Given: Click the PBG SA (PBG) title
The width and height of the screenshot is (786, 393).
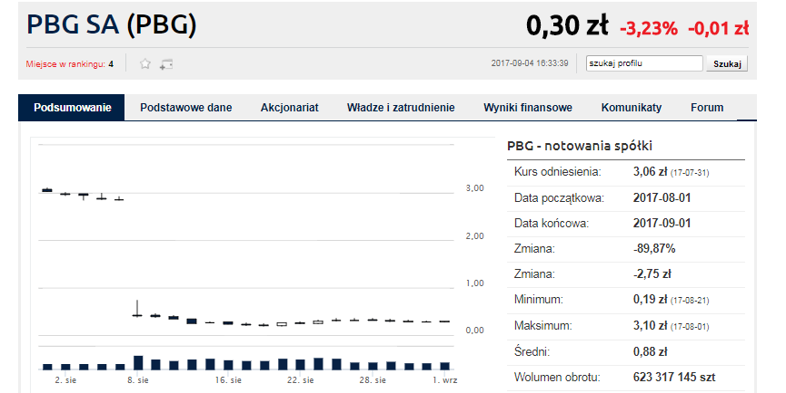Looking at the screenshot, I should pyautogui.click(x=111, y=25).
